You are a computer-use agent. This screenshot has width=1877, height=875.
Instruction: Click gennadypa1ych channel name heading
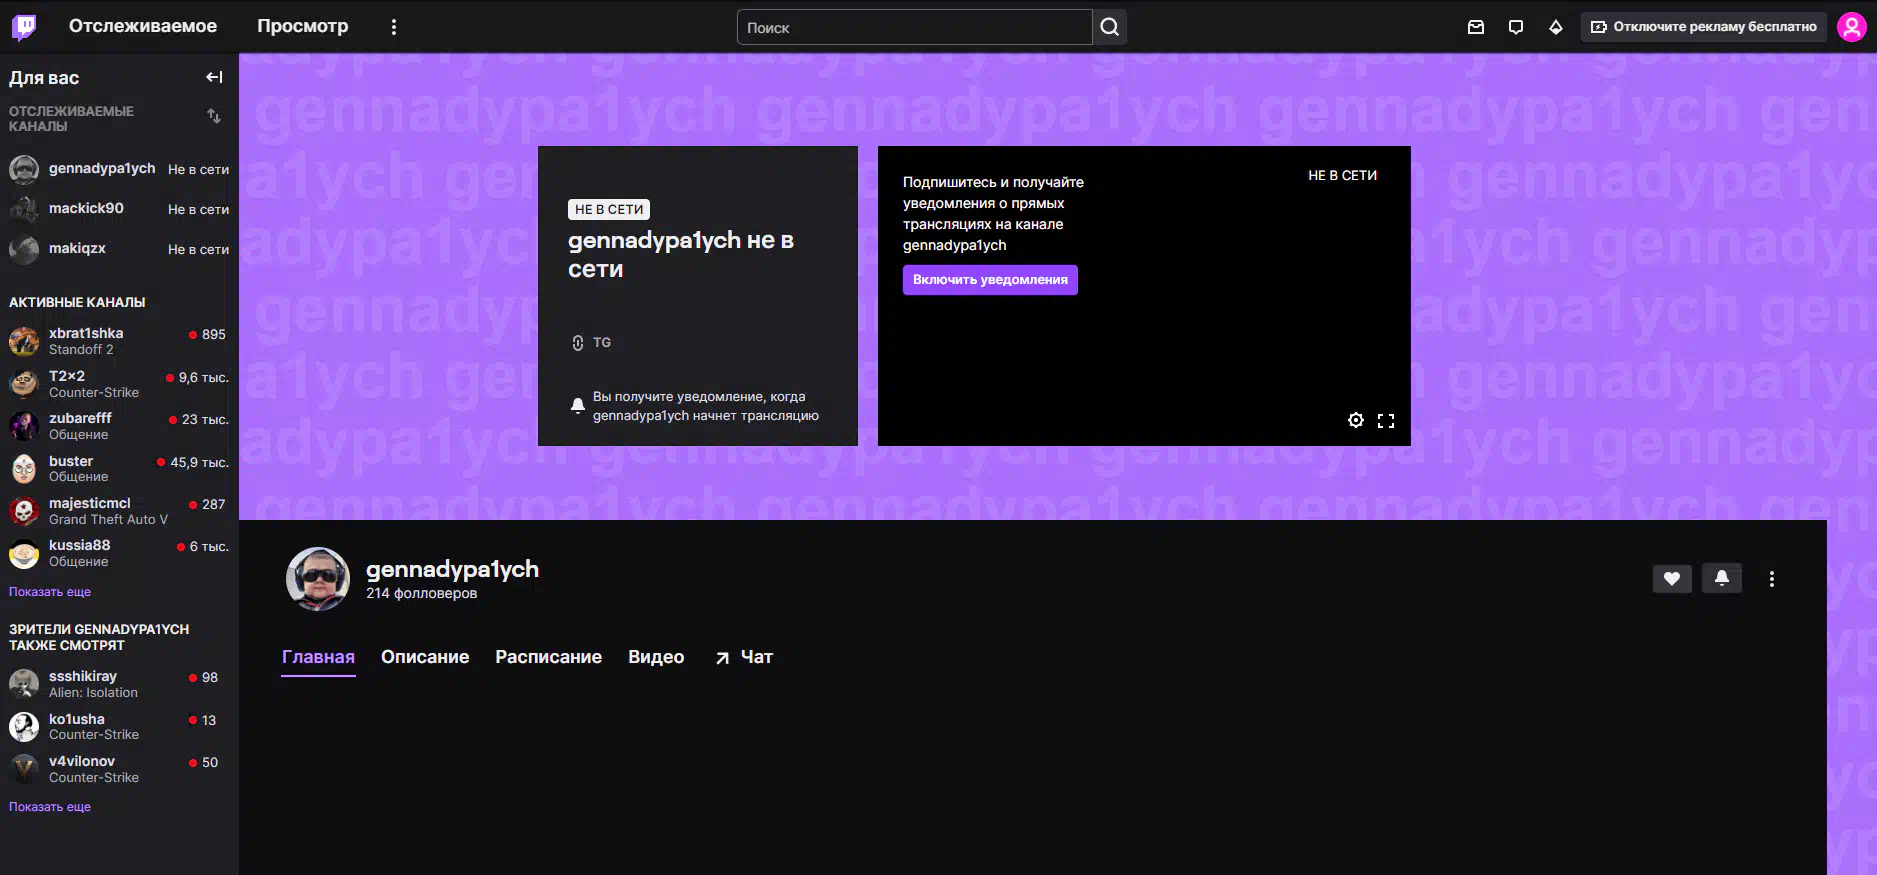point(452,569)
